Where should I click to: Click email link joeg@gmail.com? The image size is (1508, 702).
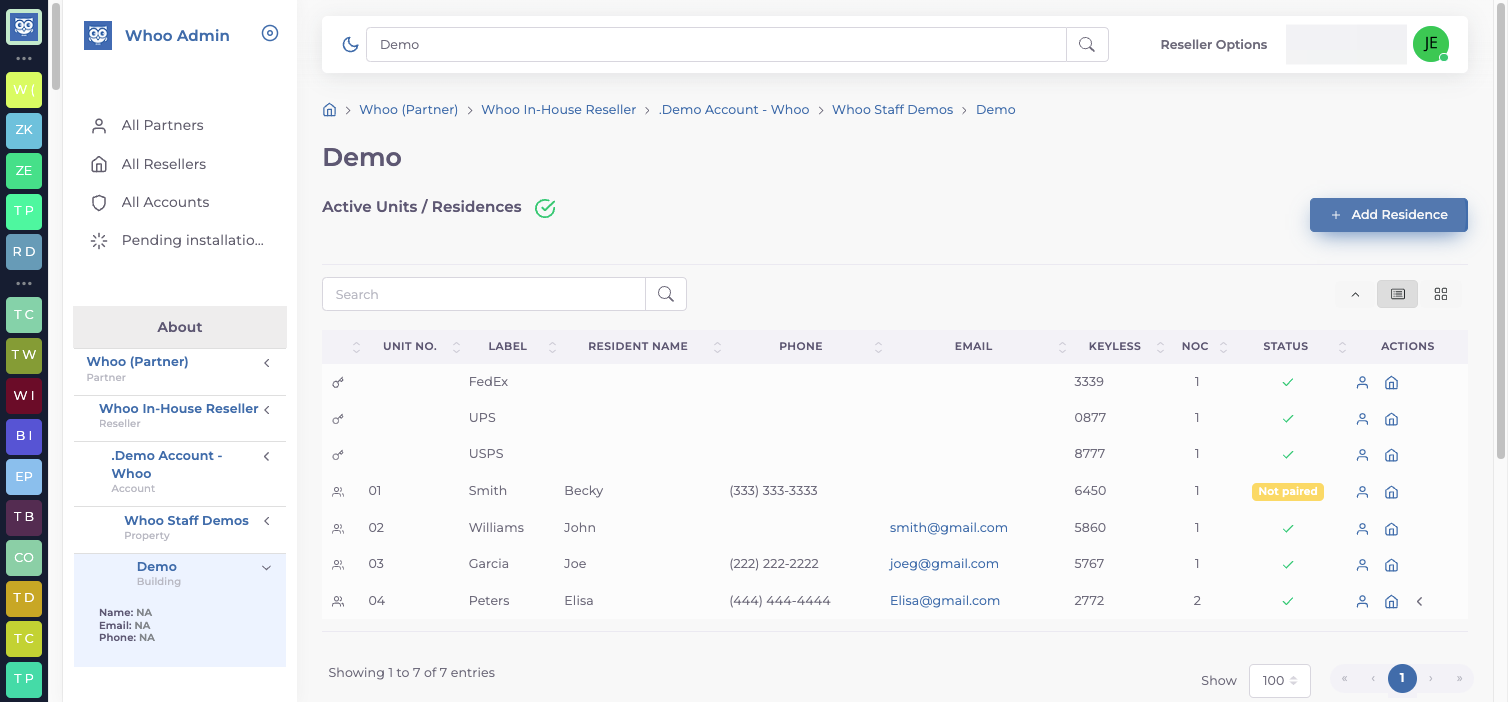944,564
